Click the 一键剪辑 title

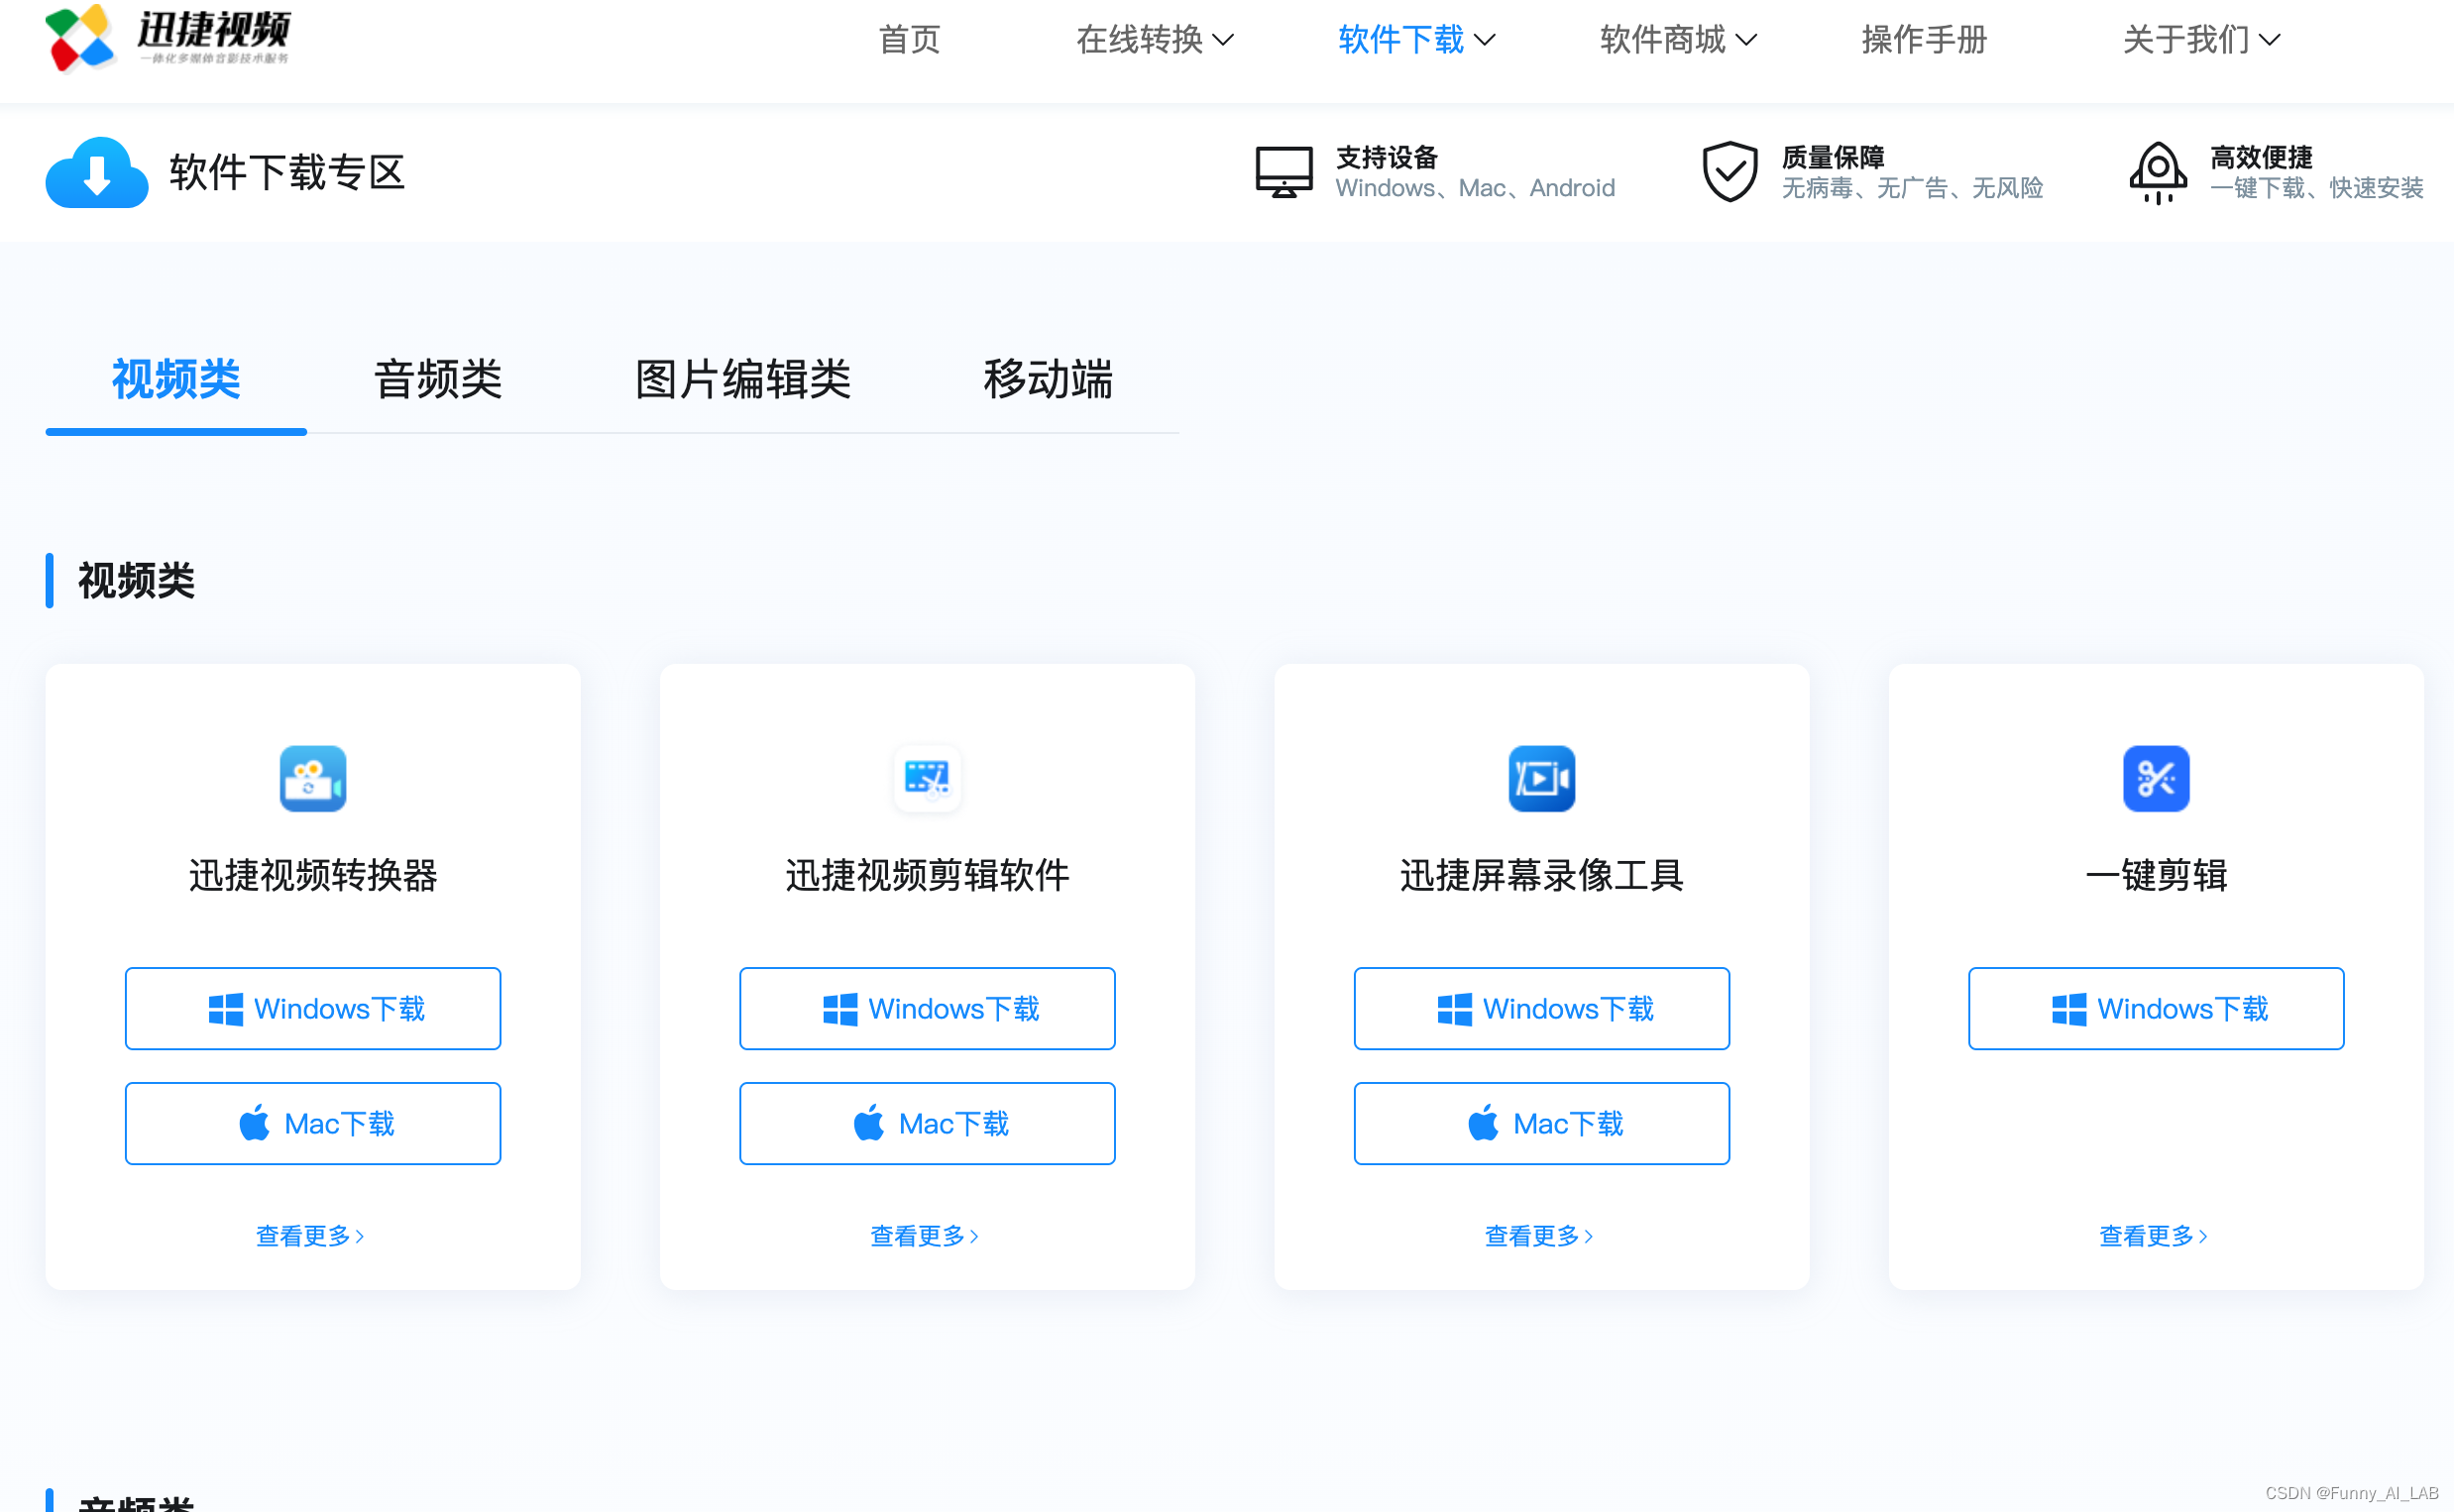(x=2156, y=875)
